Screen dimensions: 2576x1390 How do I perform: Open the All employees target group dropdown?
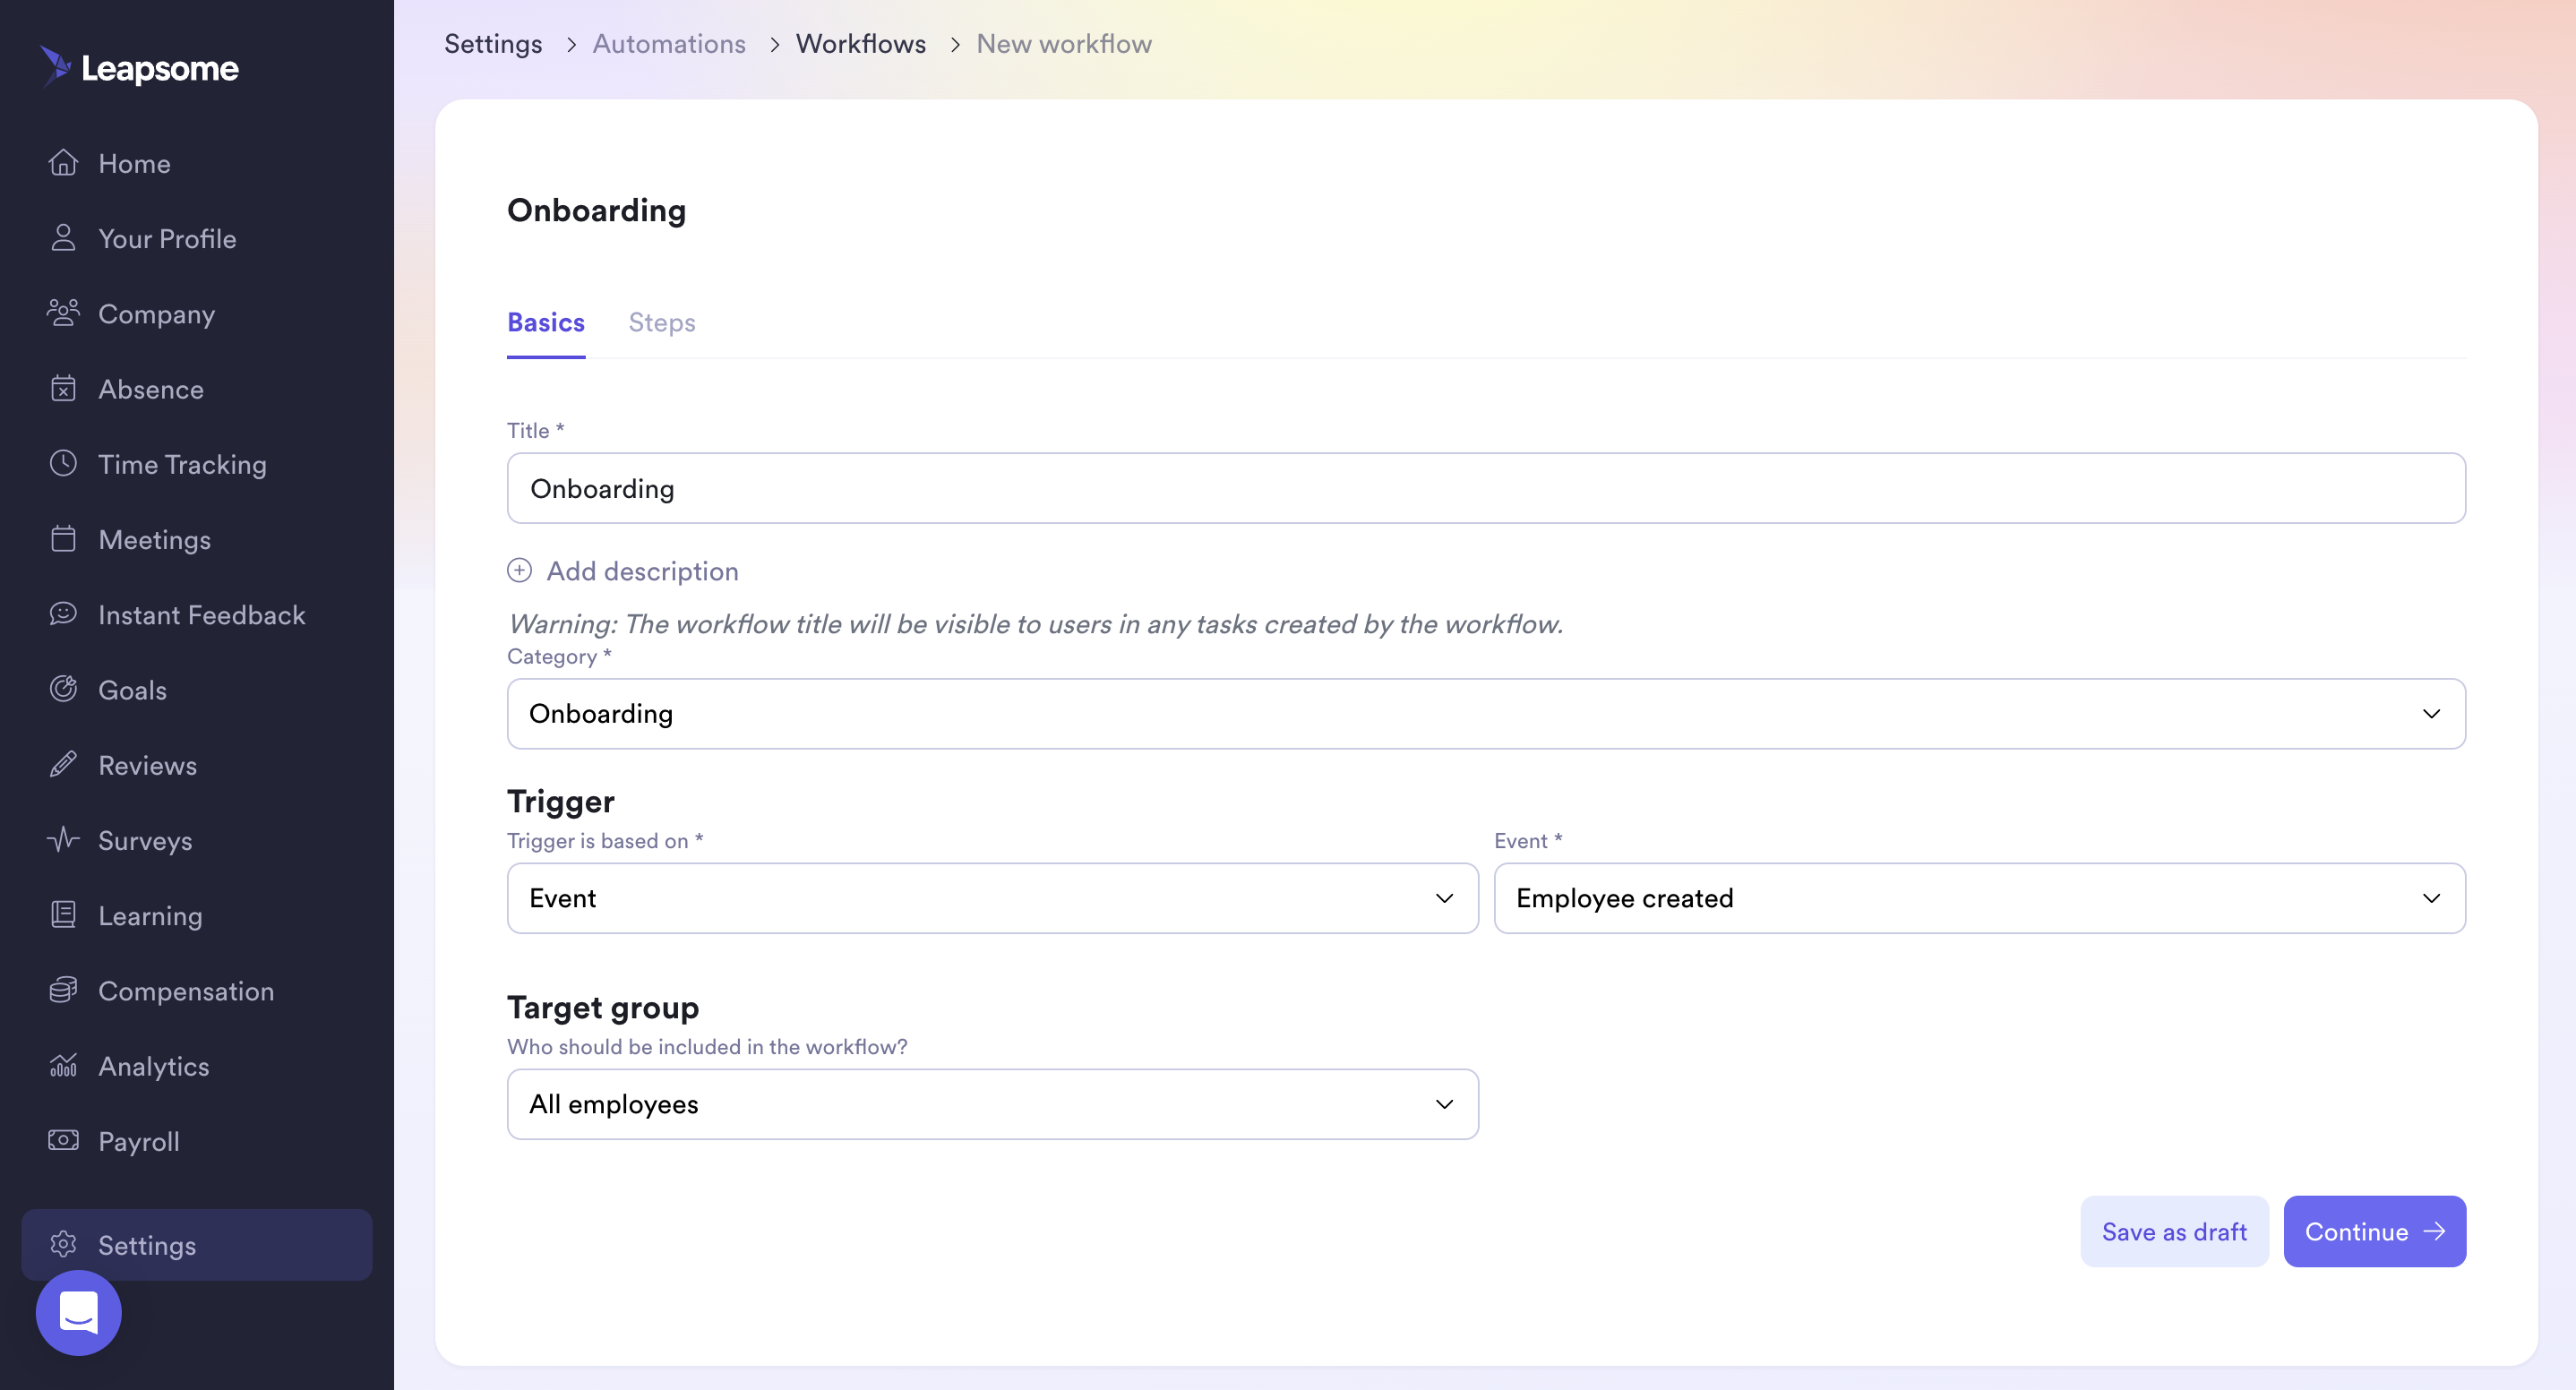(992, 1104)
